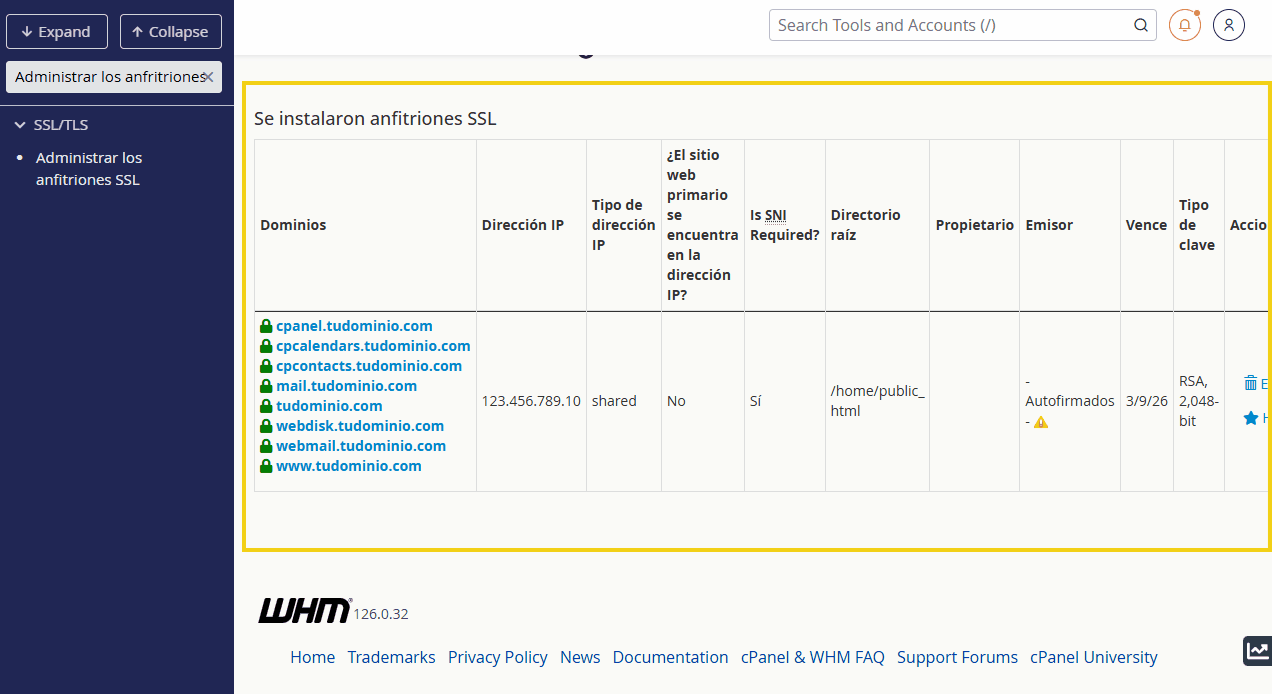
Task: Click the yellow warning icon by Autofirmados
Action: click(1041, 422)
